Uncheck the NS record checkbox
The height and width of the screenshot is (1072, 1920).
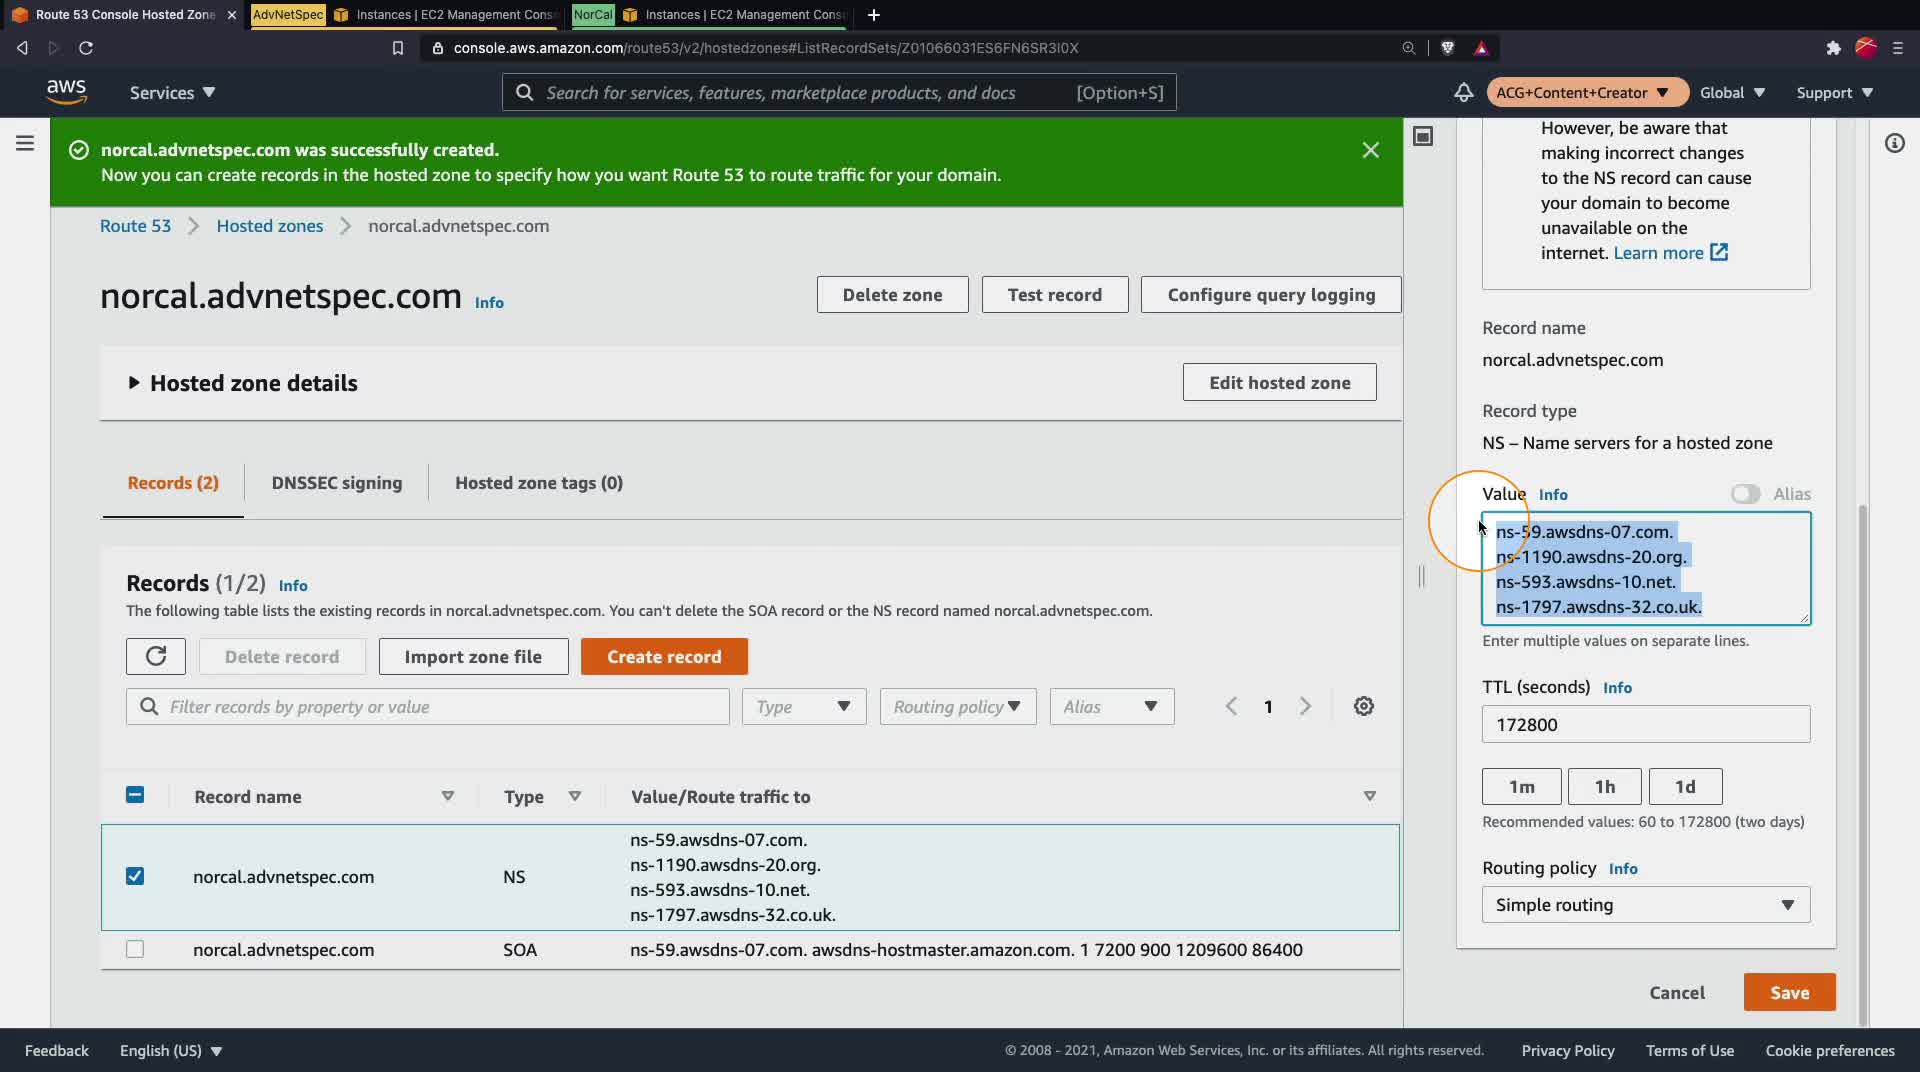click(x=135, y=876)
